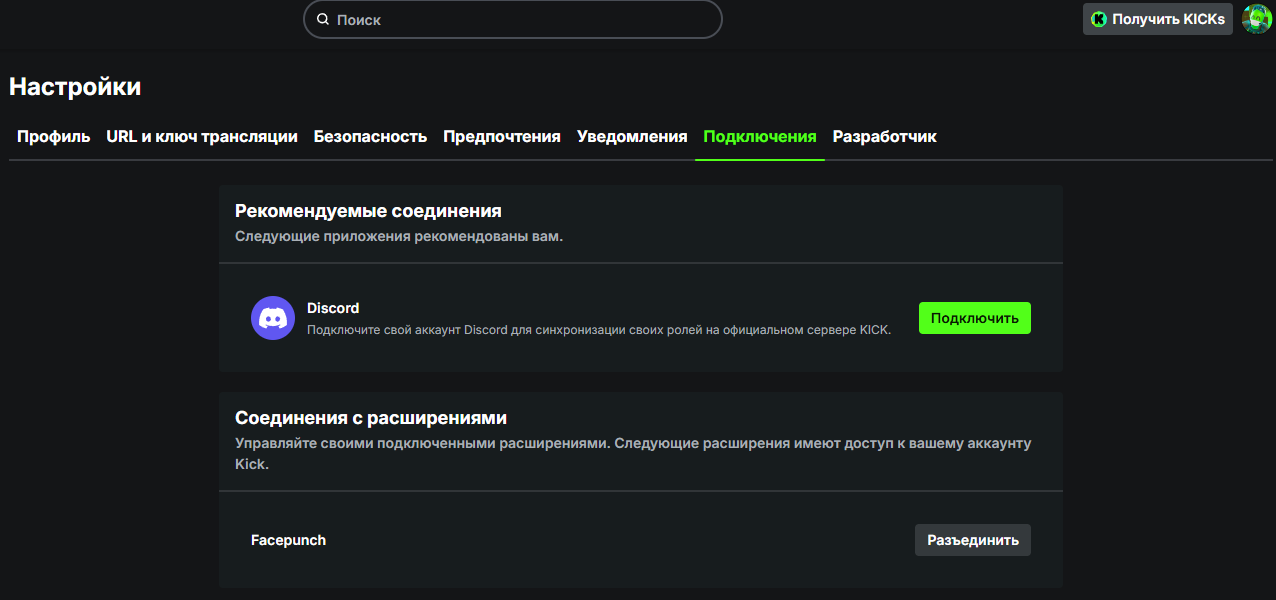The height and width of the screenshot is (600, 1276).
Task: Go to the Предпочтения tab
Action: coord(502,137)
